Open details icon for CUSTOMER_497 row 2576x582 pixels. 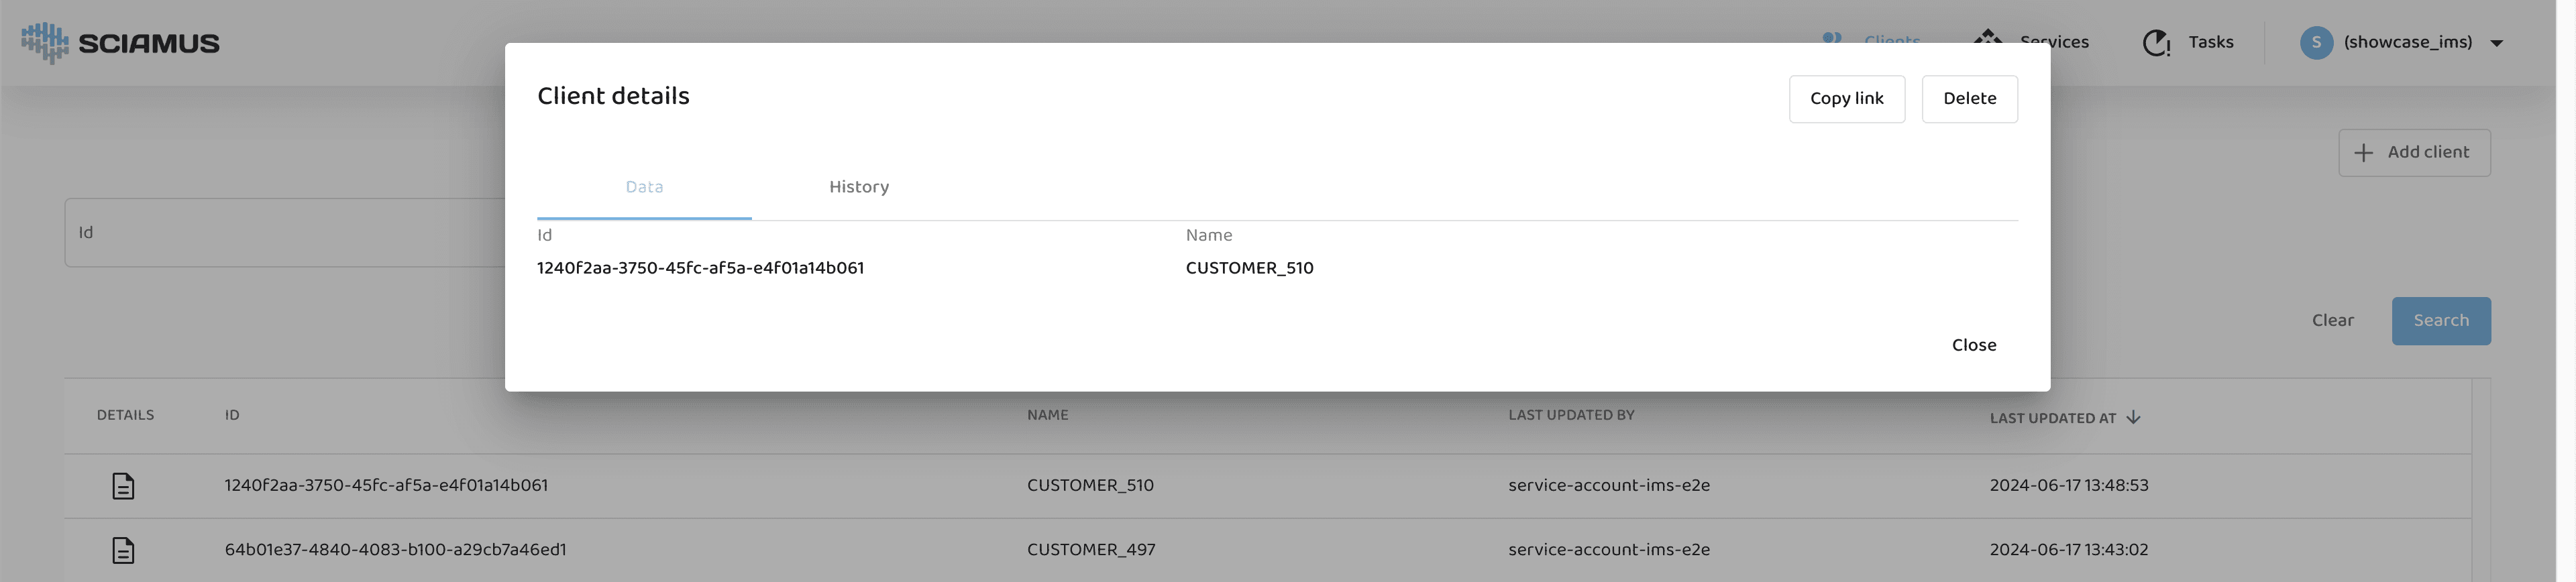tap(123, 550)
